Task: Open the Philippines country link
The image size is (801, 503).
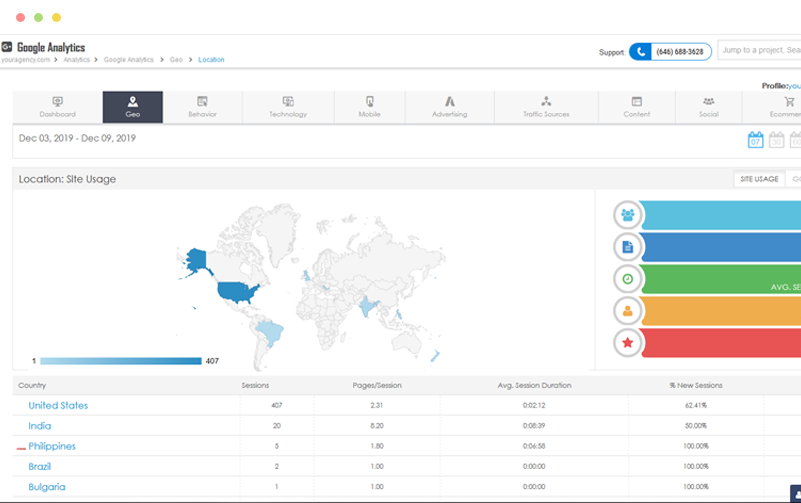Action: [52, 446]
